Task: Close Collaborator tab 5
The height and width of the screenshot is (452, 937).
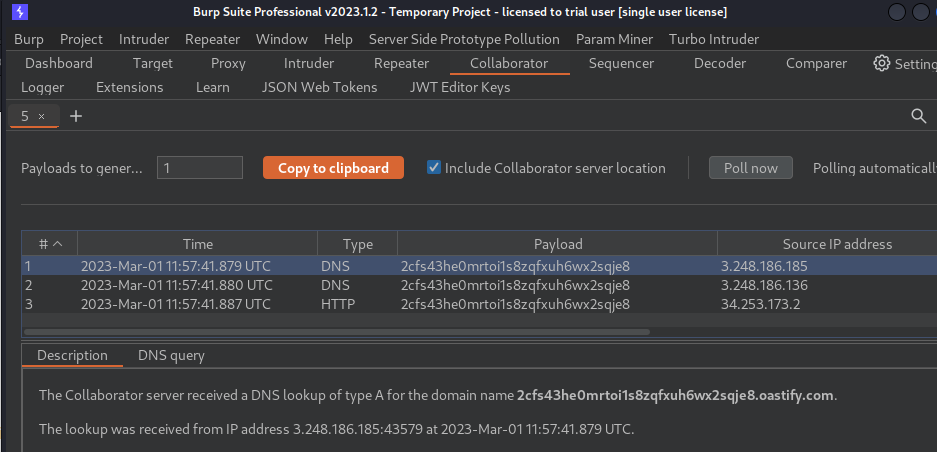Action: pos(41,117)
